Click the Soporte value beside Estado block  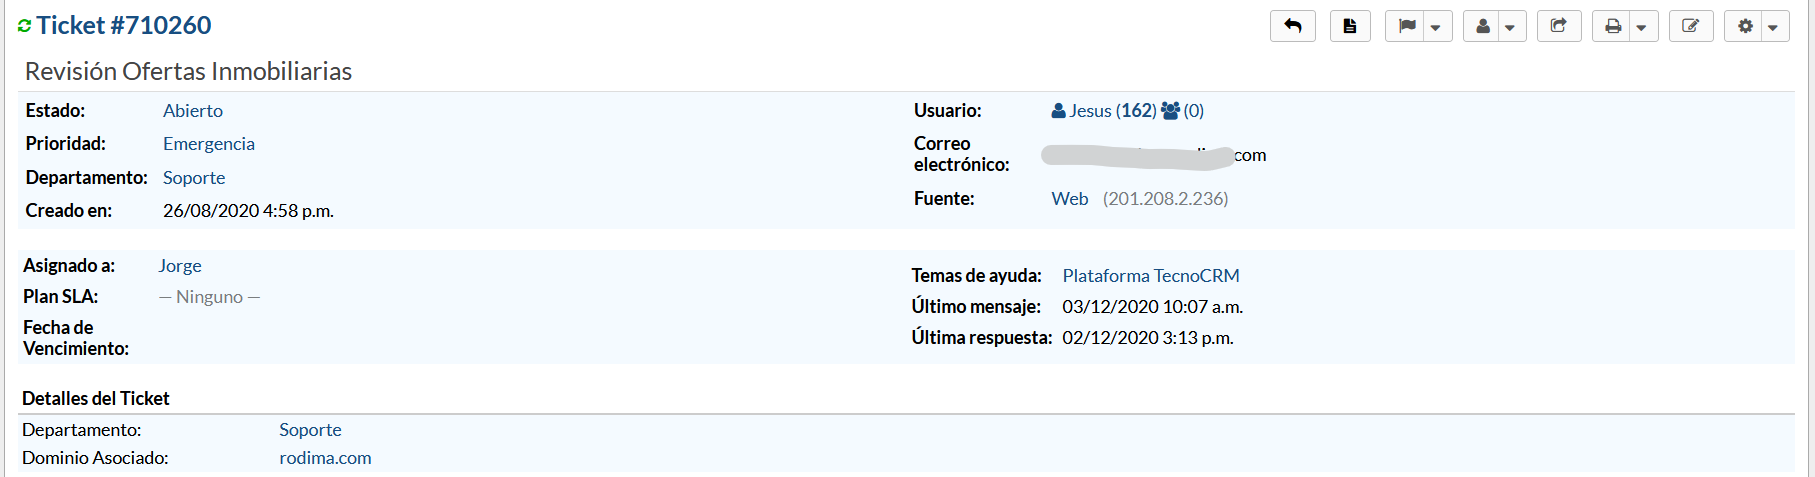tap(194, 178)
